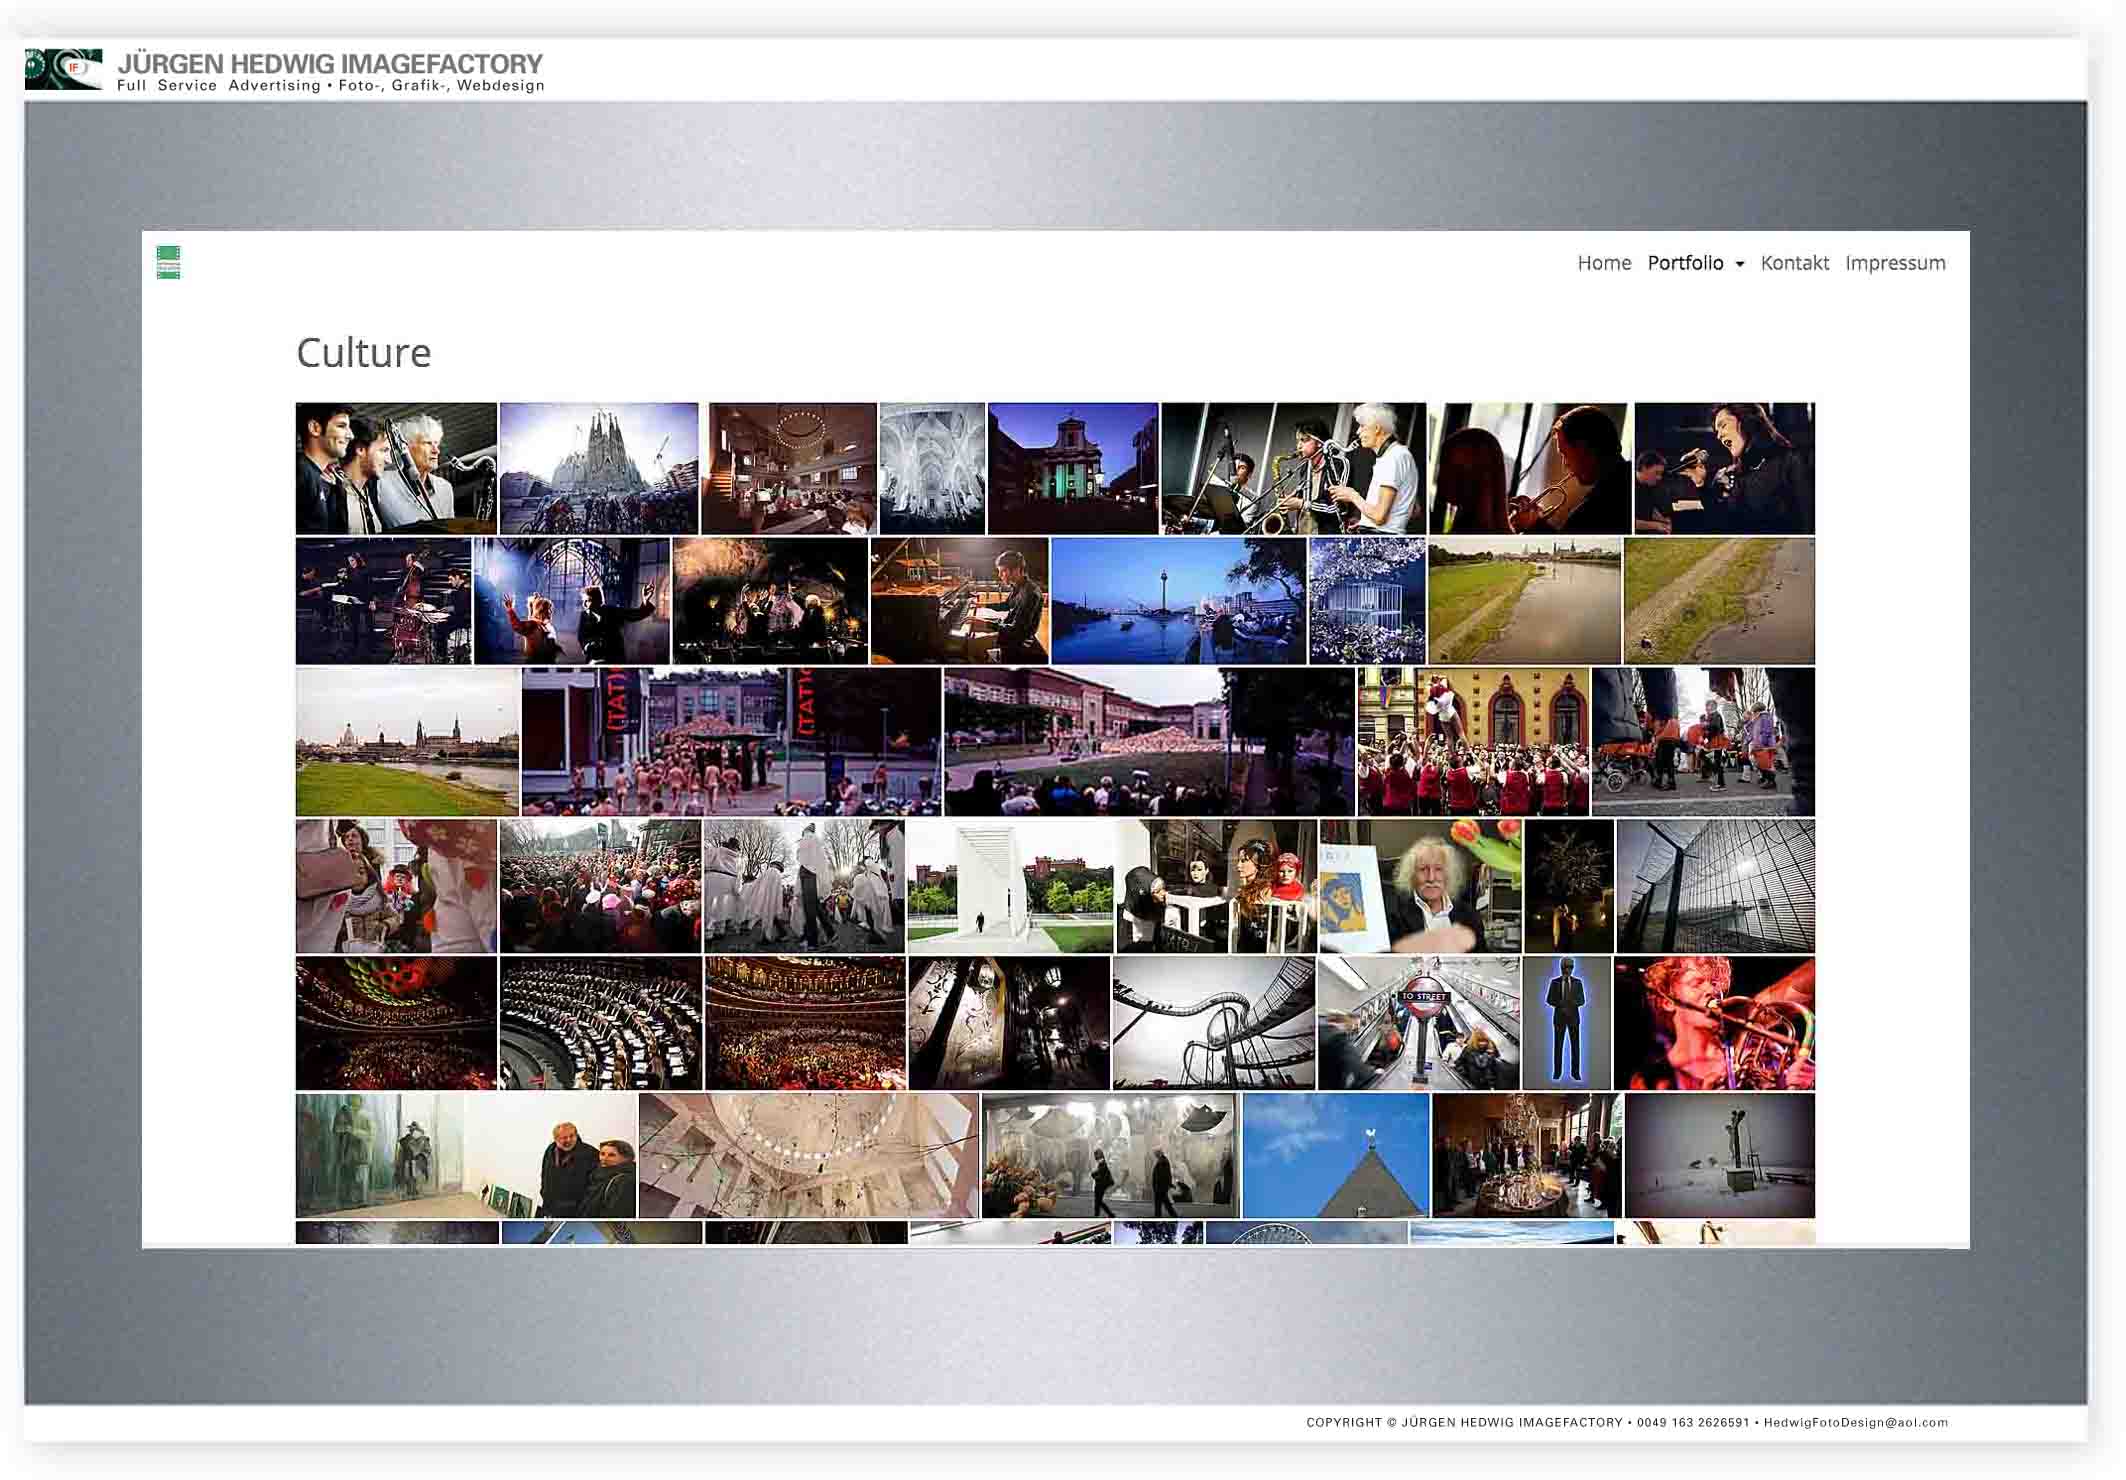Click the Jürgen Hedwig Imagefactory header title
Screen dimensions: 2126x1480
[330, 64]
